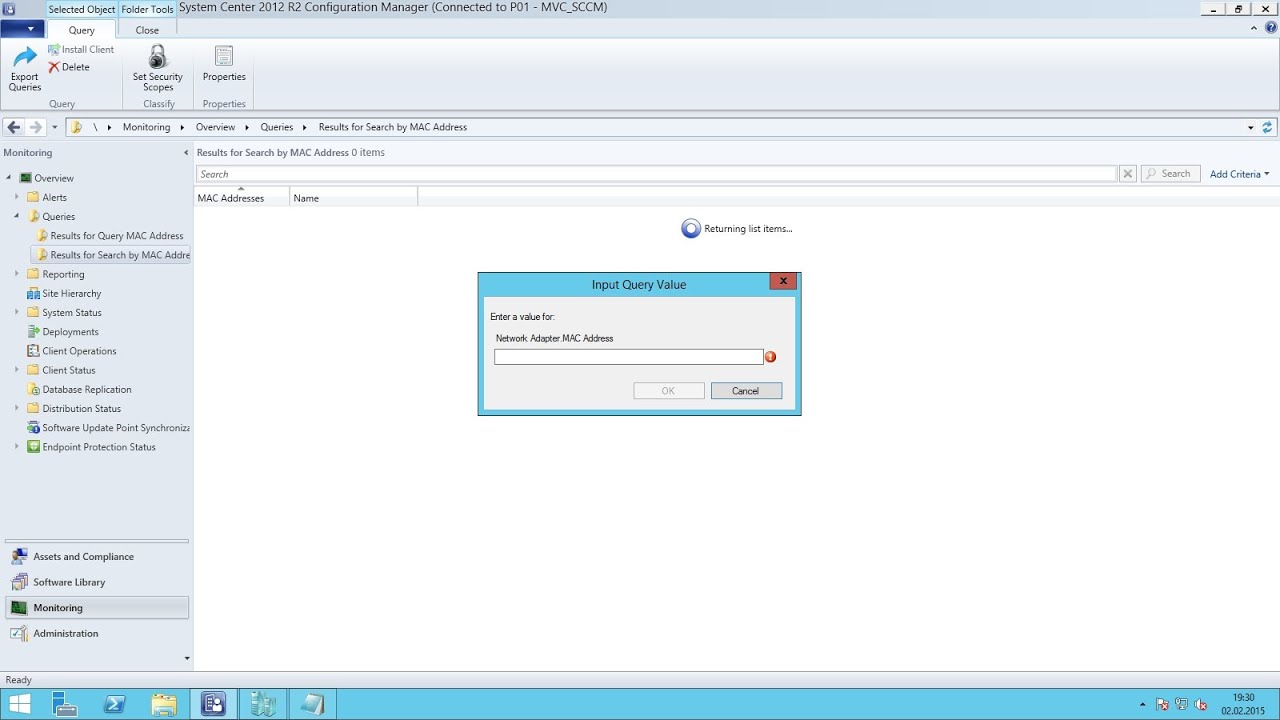Expand the System Status node

coord(17,312)
